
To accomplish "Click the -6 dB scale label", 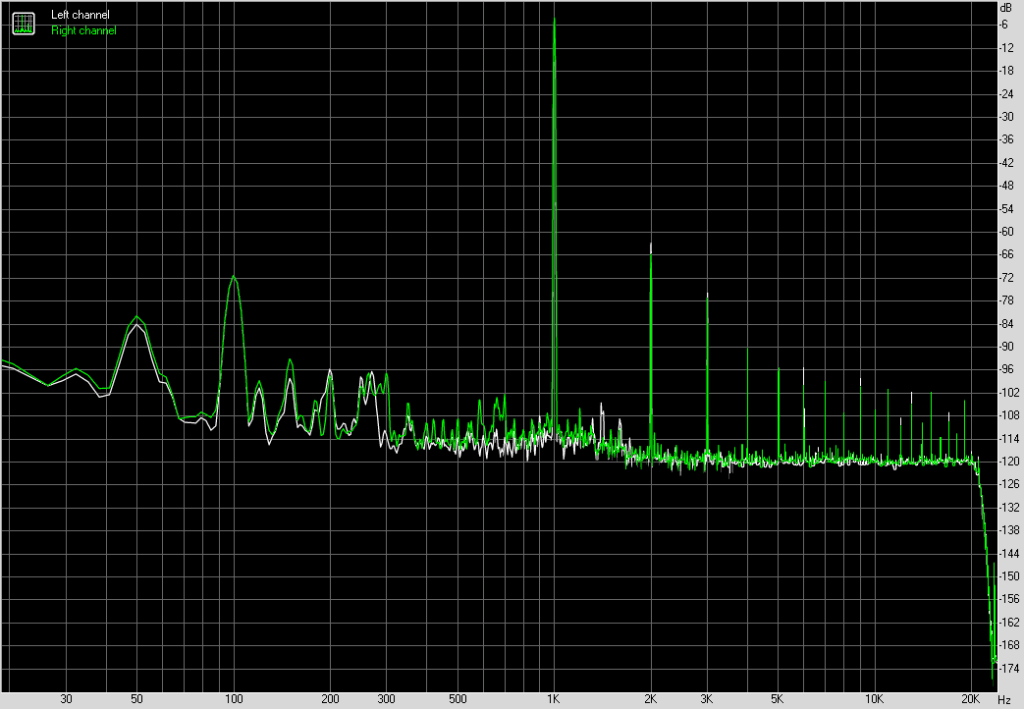I will pos(1004,25).
